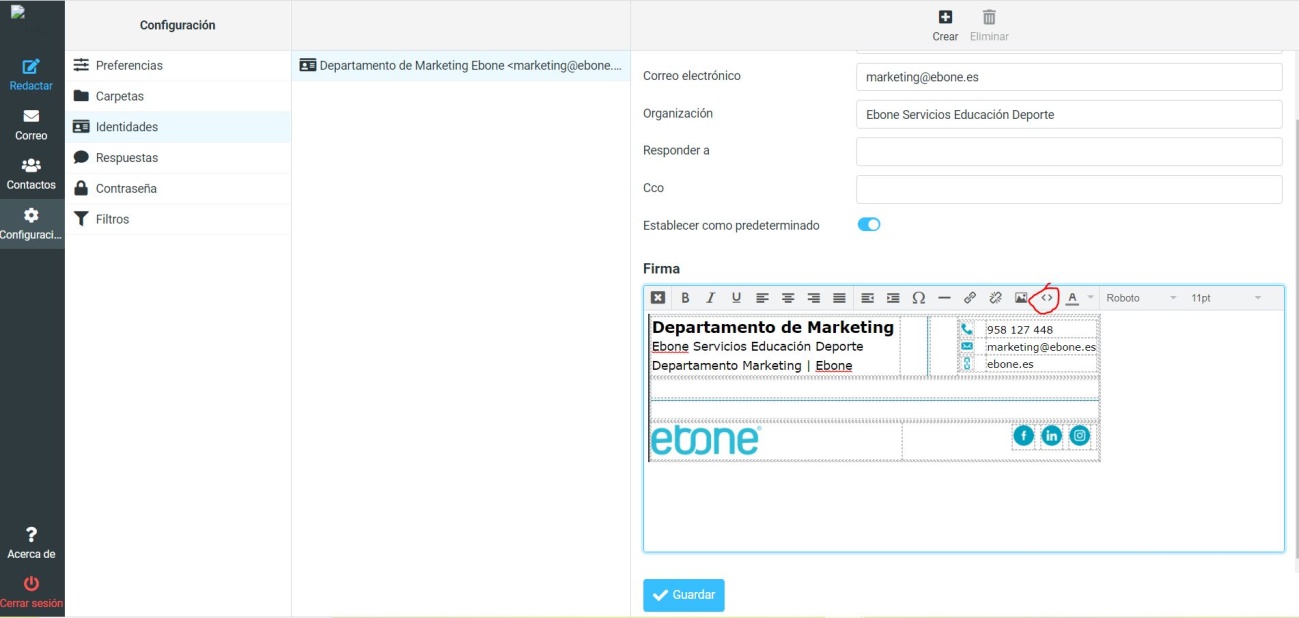
Task: Create a new identity with Crear
Action: pyautogui.click(x=945, y=26)
